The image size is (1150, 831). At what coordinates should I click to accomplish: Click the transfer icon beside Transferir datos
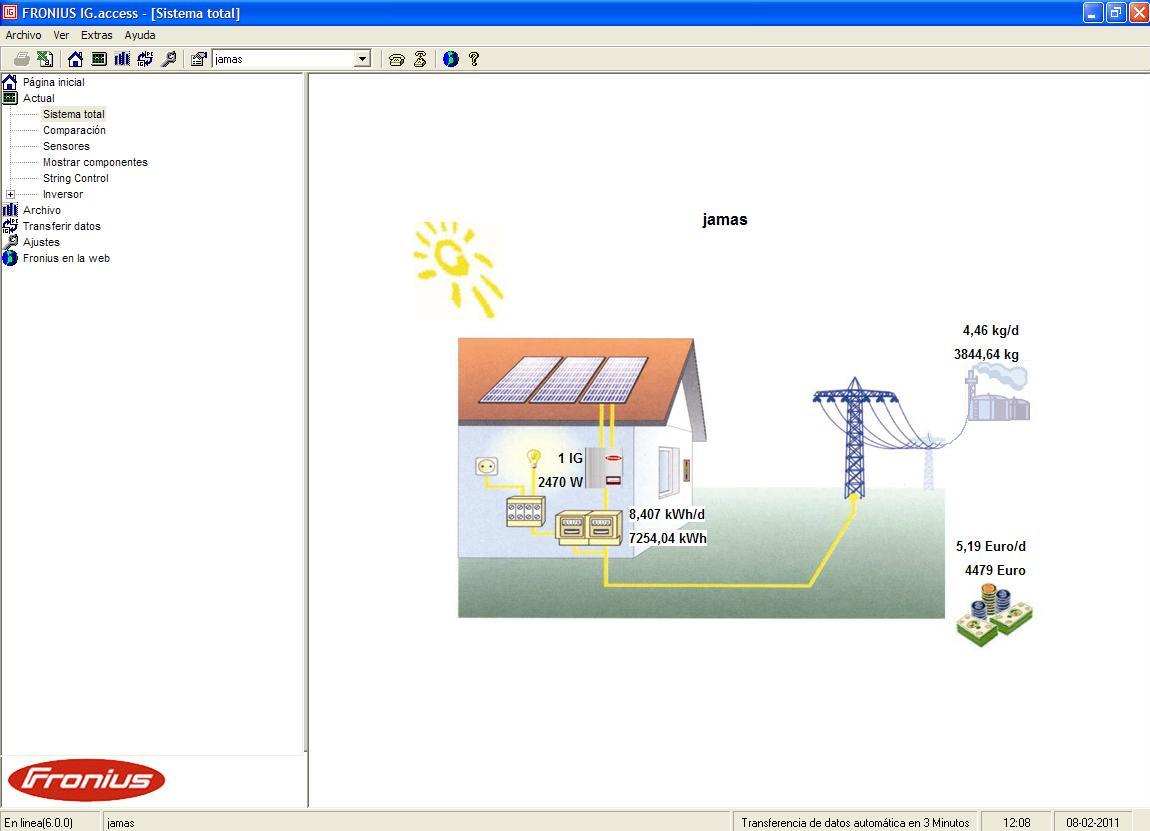(10, 227)
